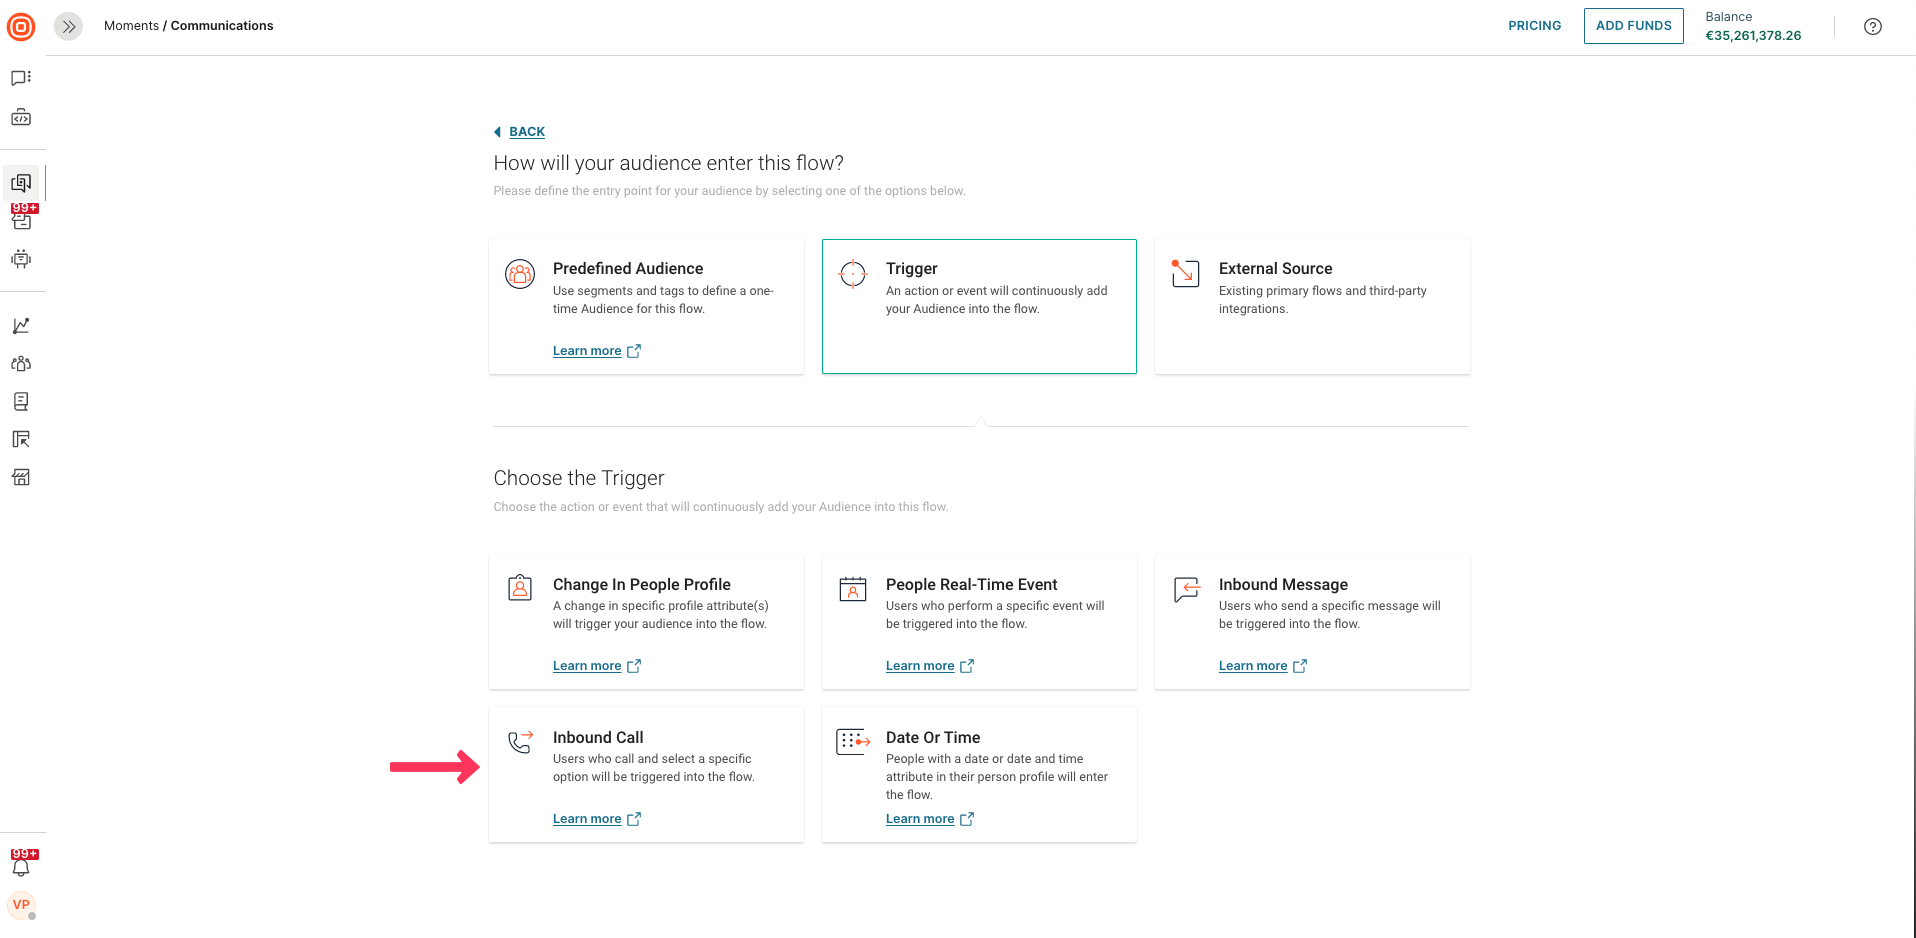Click Moments in the breadcrumb
The image size is (1916, 938).
(131, 26)
